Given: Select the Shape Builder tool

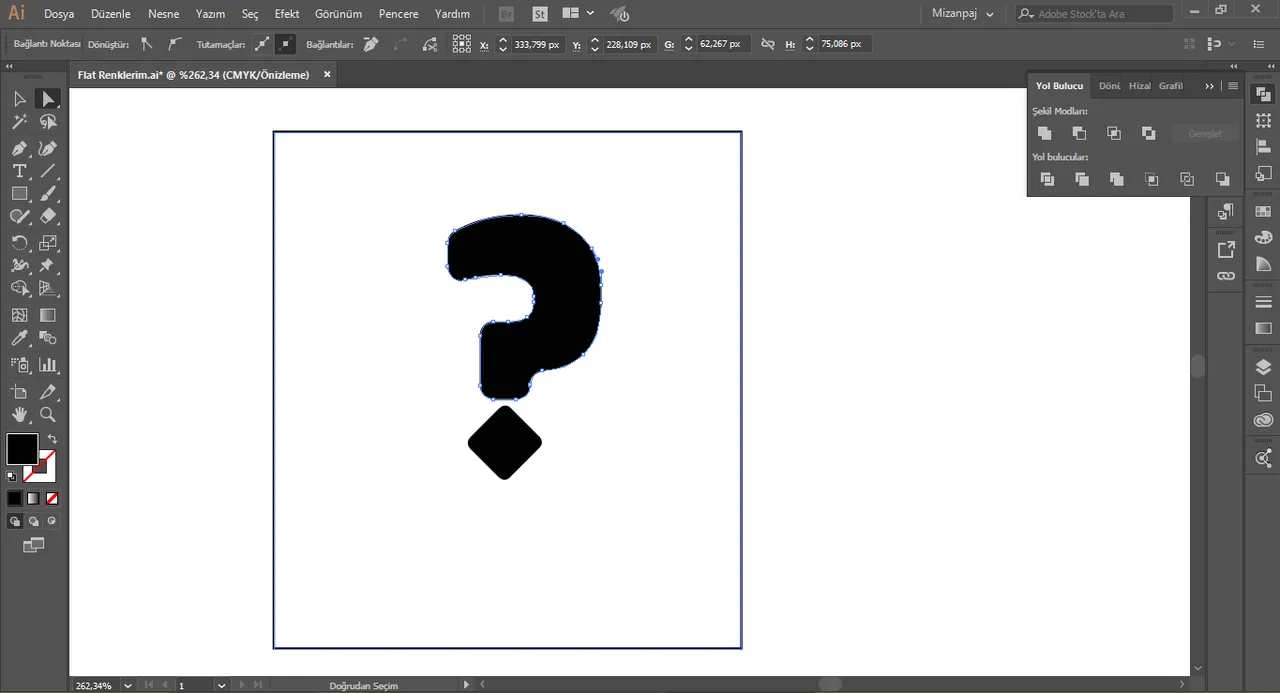Looking at the screenshot, I should (x=20, y=289).
